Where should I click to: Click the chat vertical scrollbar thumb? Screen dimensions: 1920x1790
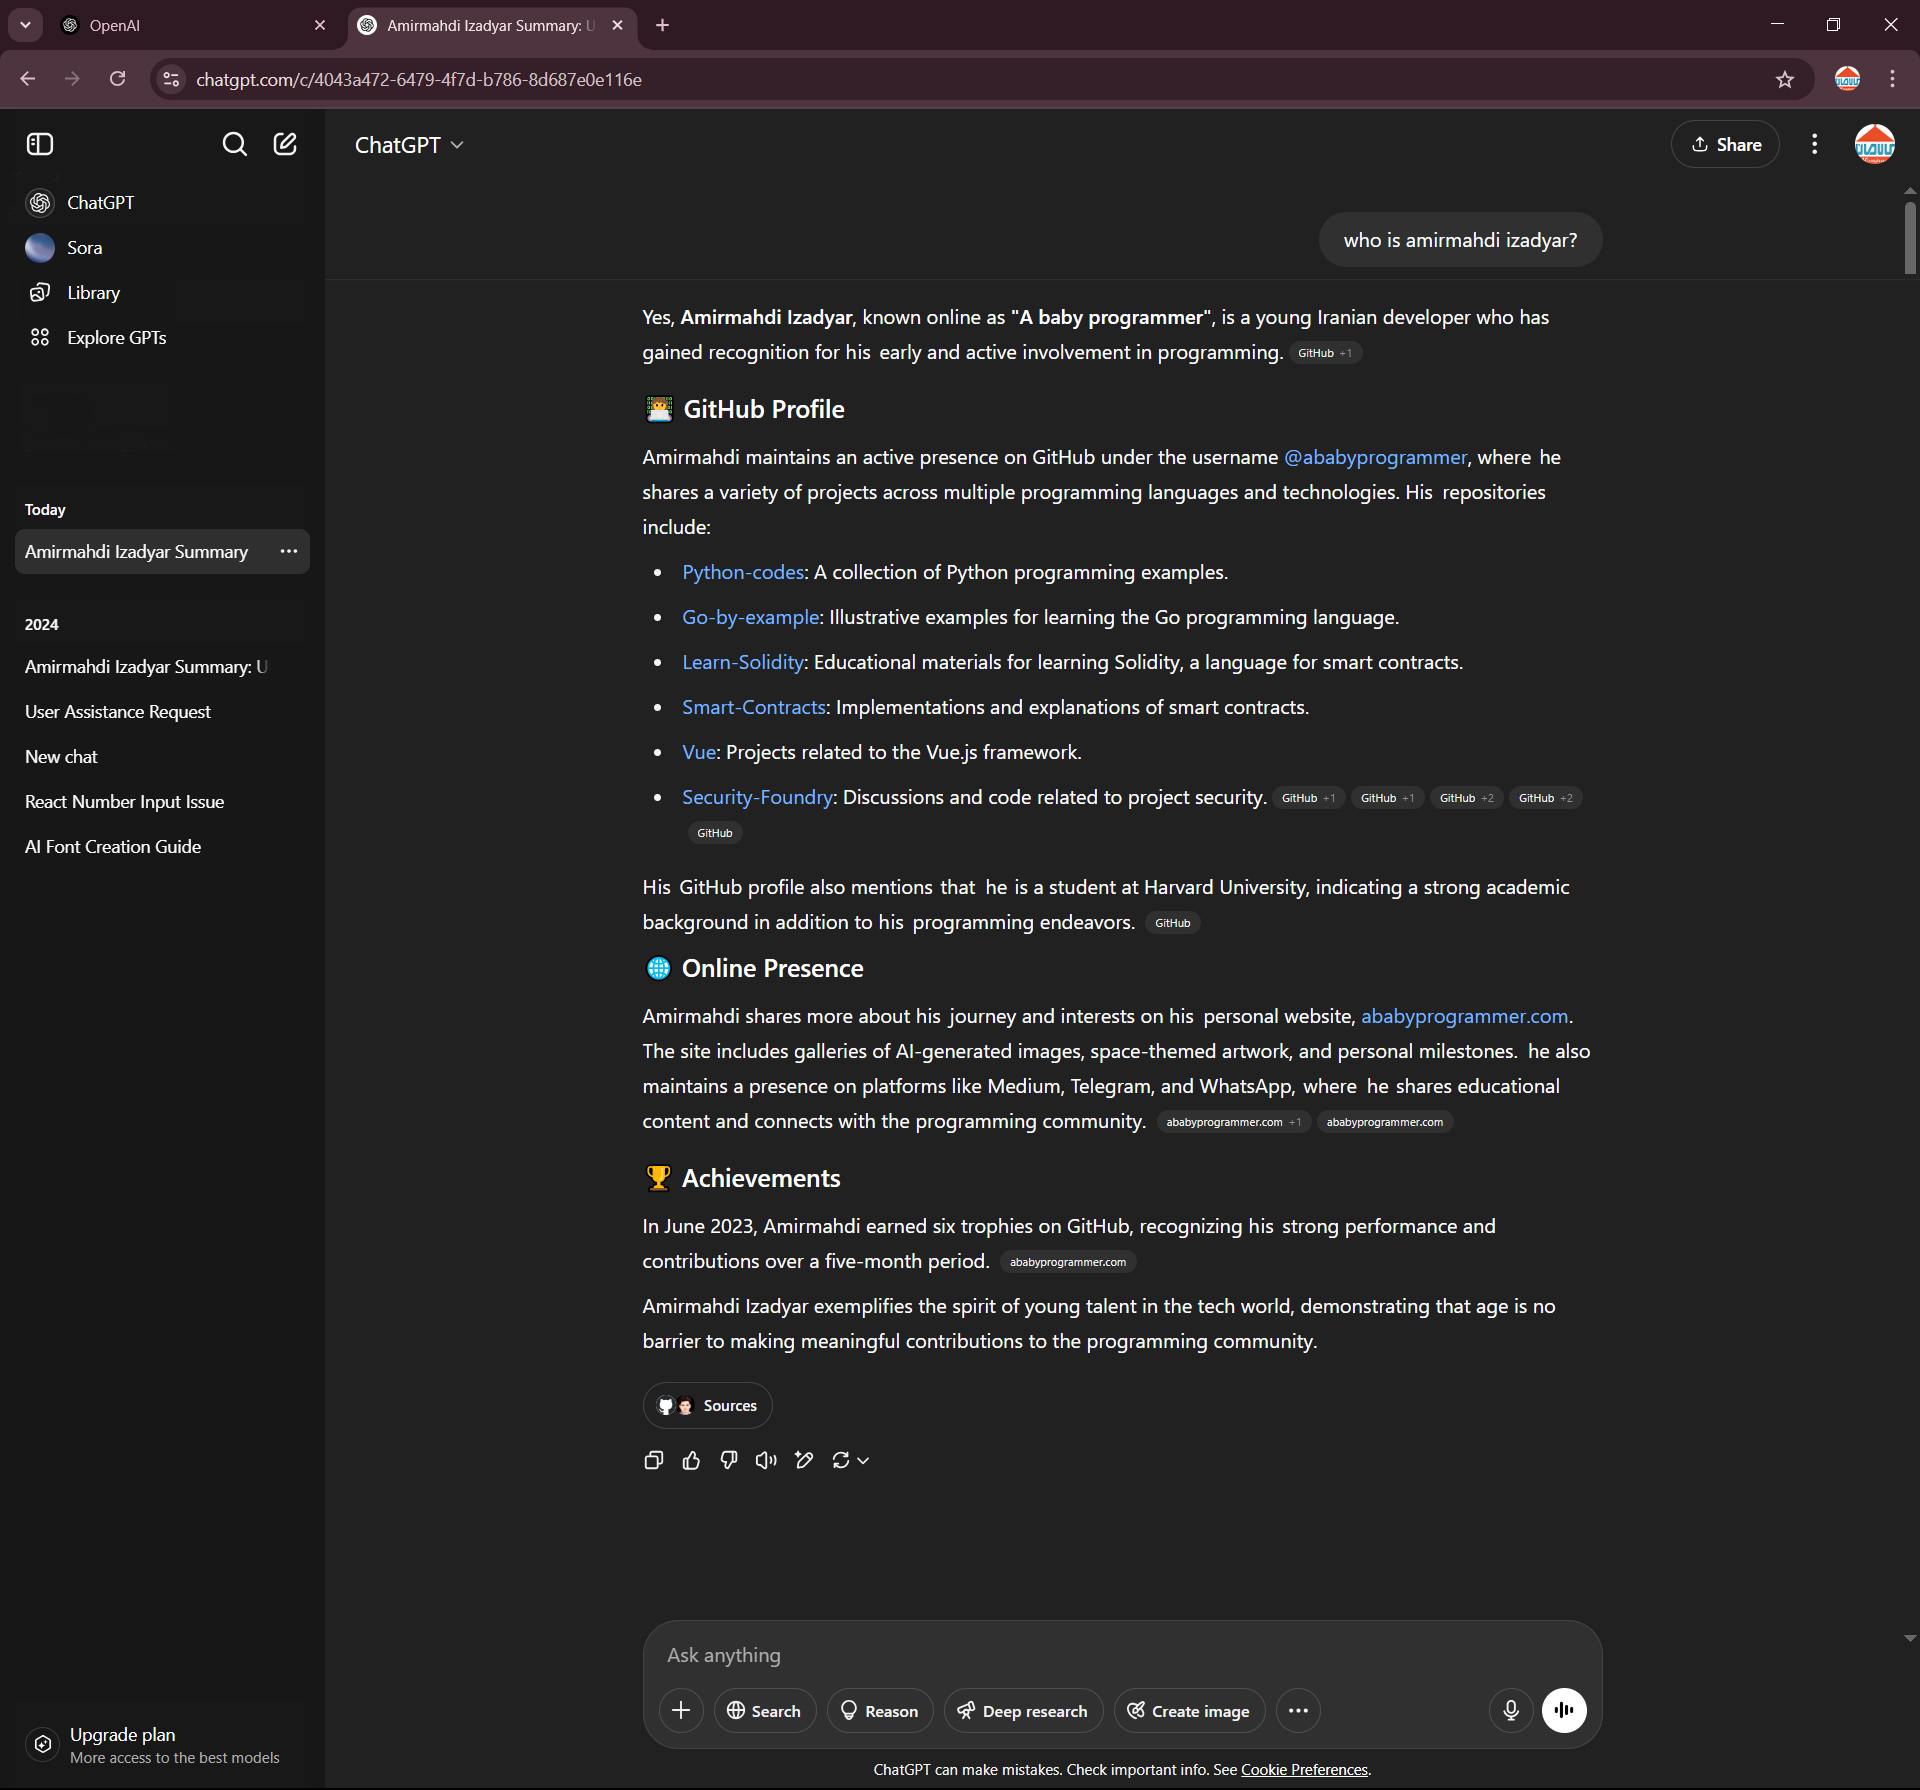click(x=1910, y=237)
